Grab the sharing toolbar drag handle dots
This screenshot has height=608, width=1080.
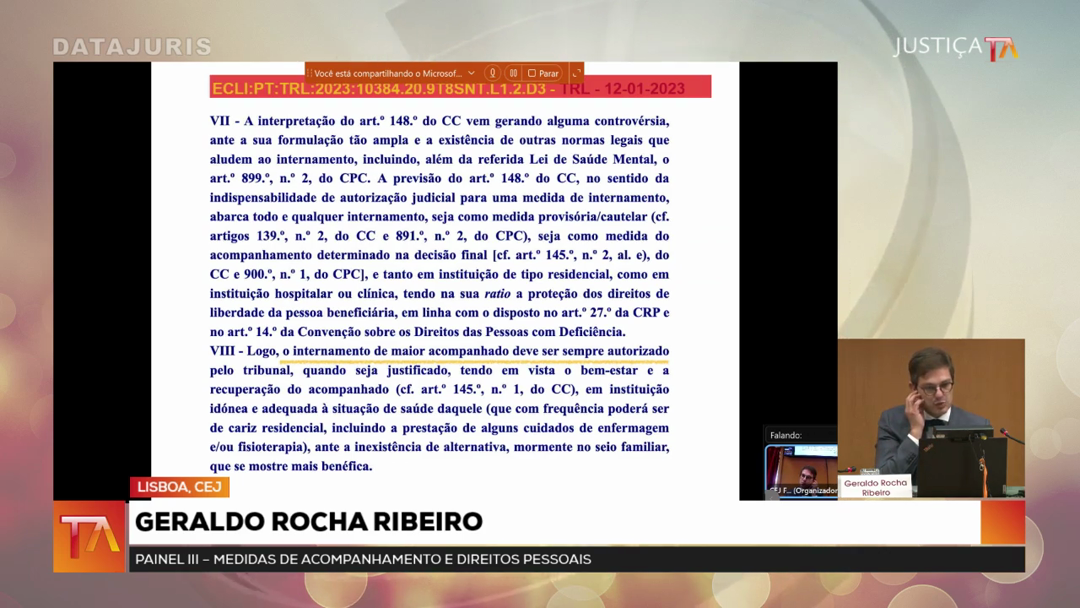coord(309,73)
